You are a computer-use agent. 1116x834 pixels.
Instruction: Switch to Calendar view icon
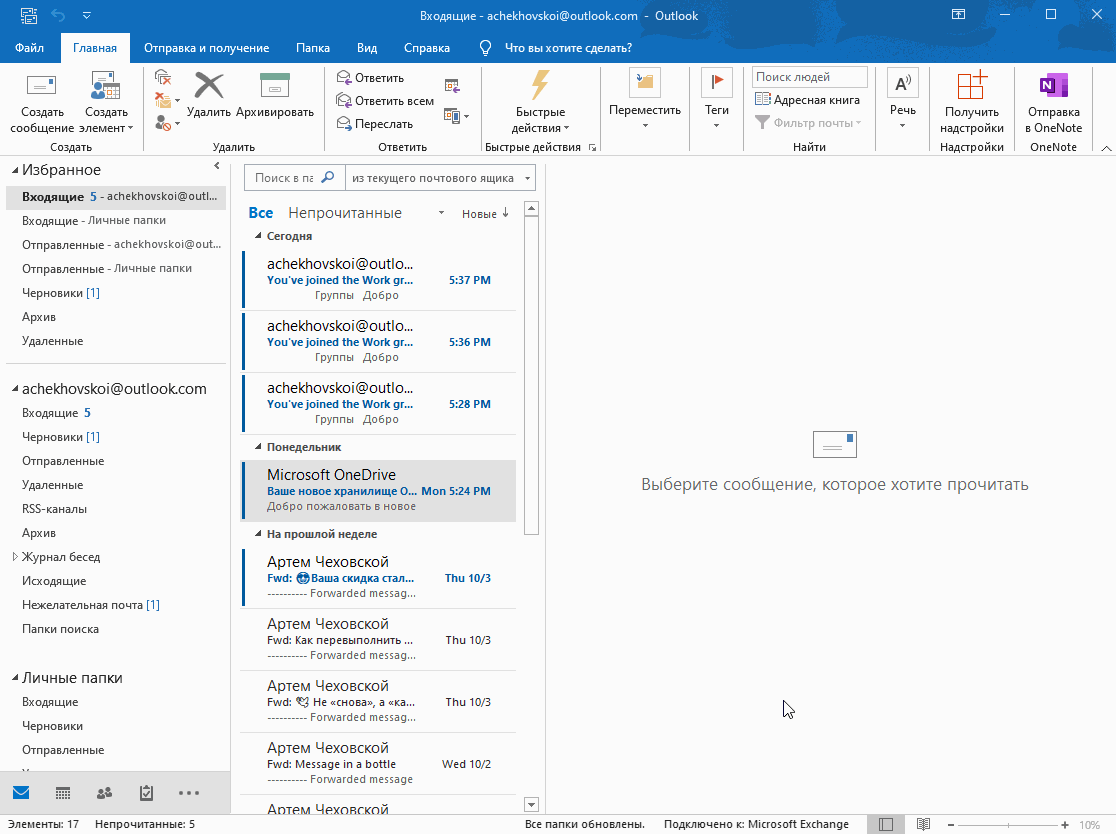63,793
